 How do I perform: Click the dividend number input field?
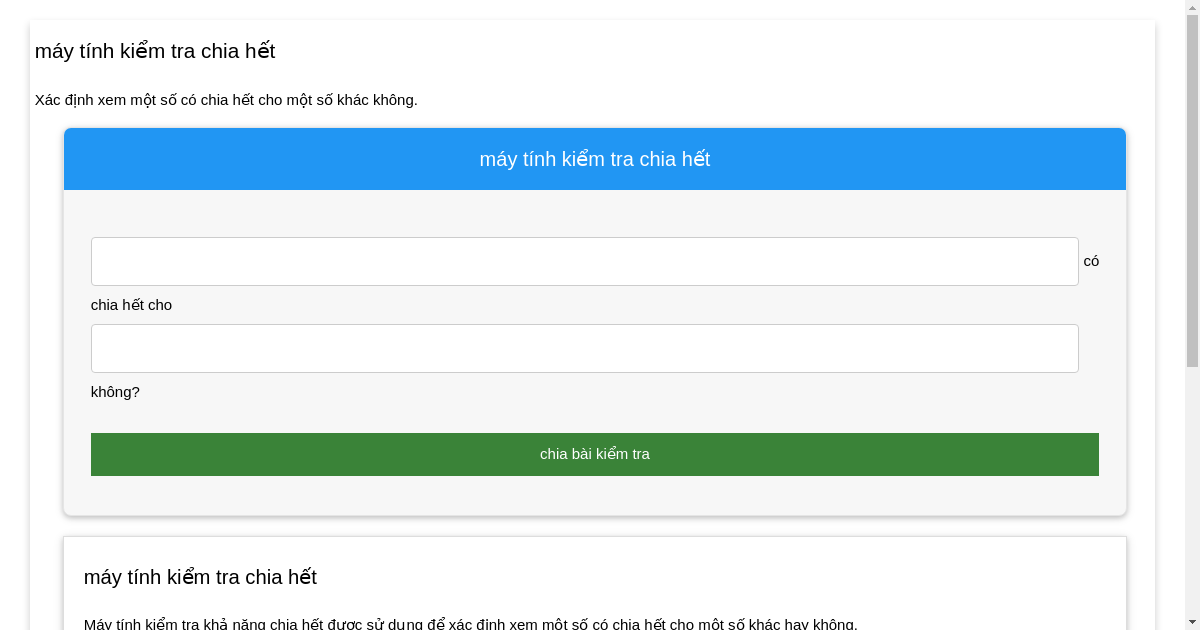[585, 261]
